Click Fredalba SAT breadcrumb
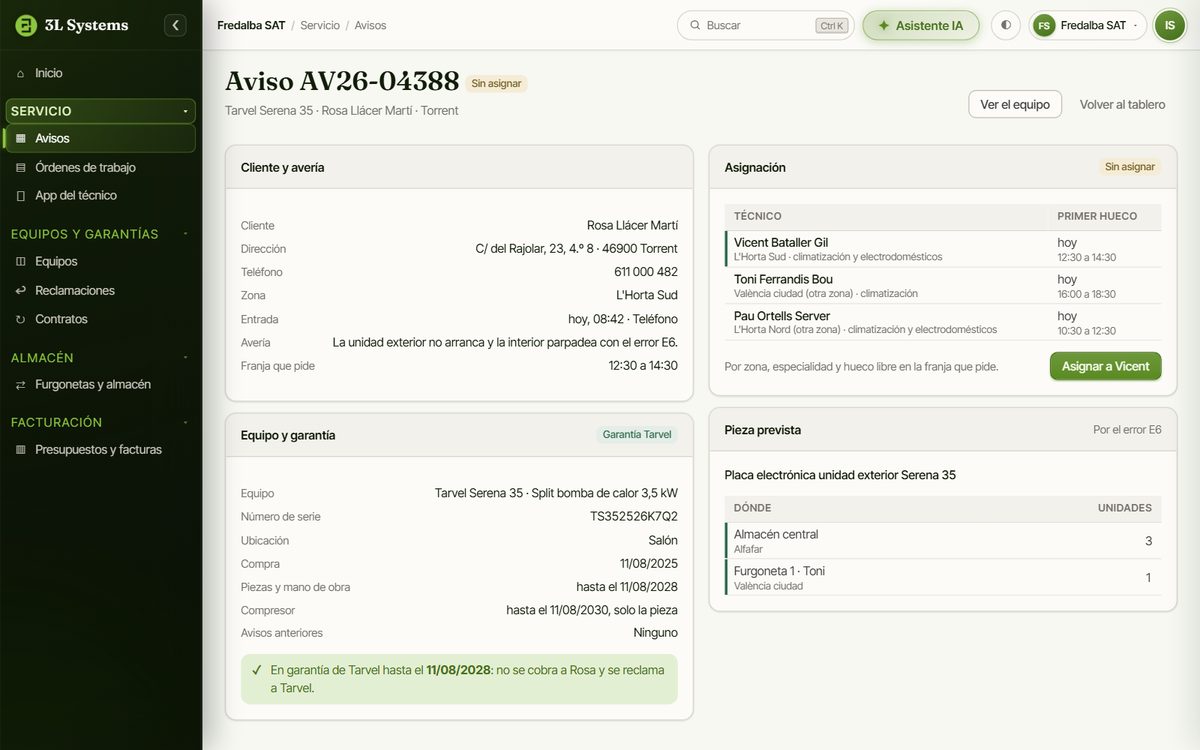 [251, 26]
